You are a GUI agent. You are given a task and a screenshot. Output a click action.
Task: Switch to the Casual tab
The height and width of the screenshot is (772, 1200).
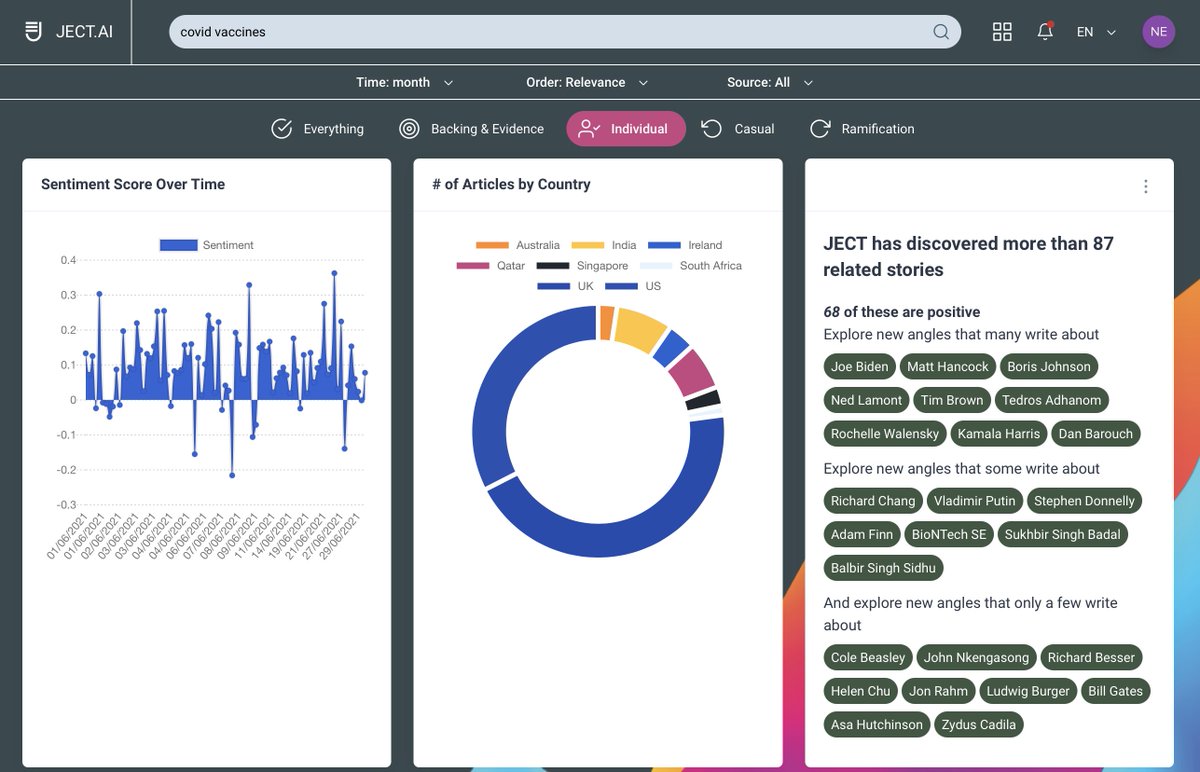[x=738, y=129]
